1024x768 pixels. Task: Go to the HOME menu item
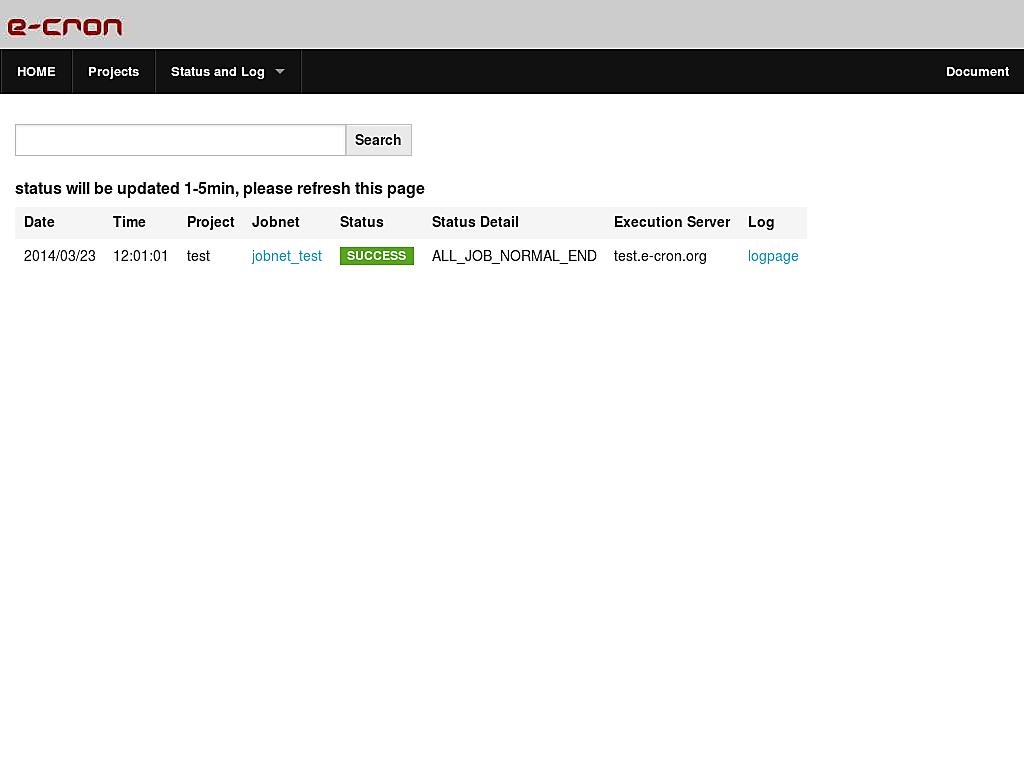[x=36, y=71]
